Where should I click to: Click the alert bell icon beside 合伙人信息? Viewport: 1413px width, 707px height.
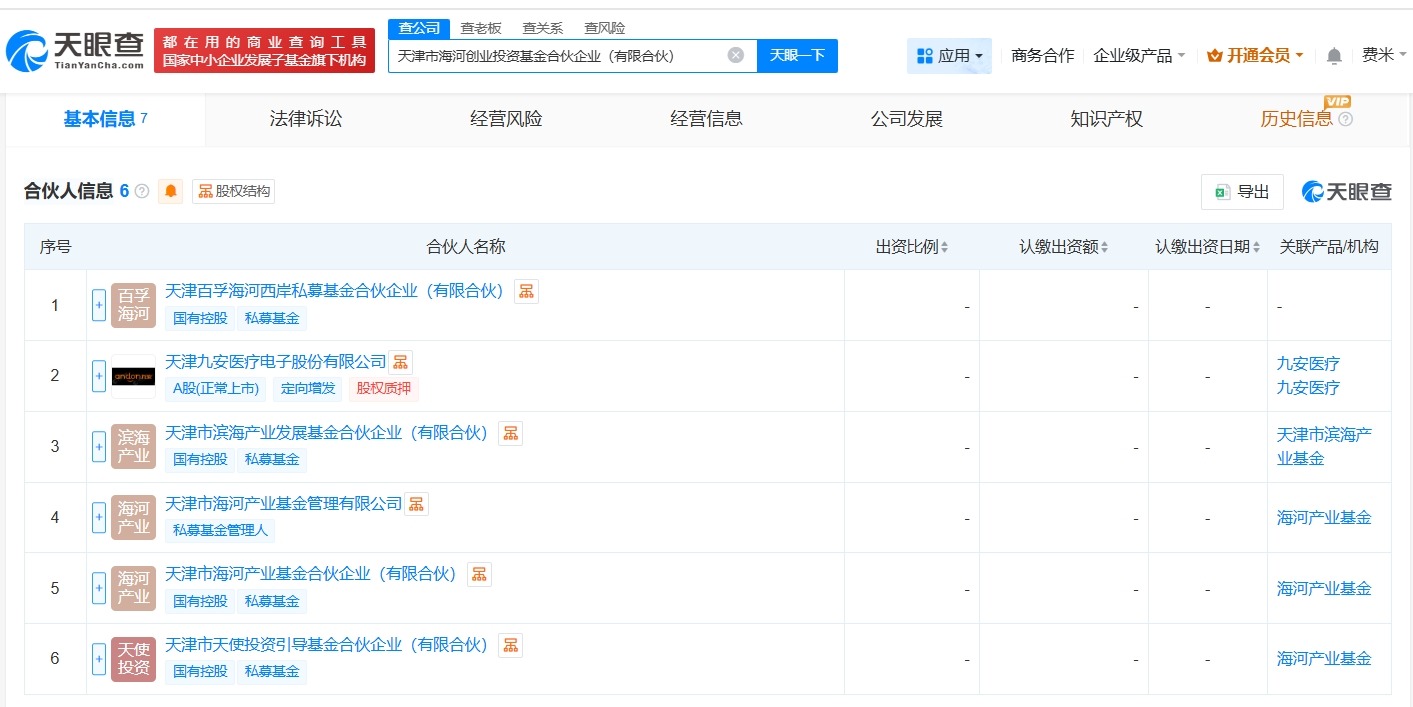[x=170, y=191]
